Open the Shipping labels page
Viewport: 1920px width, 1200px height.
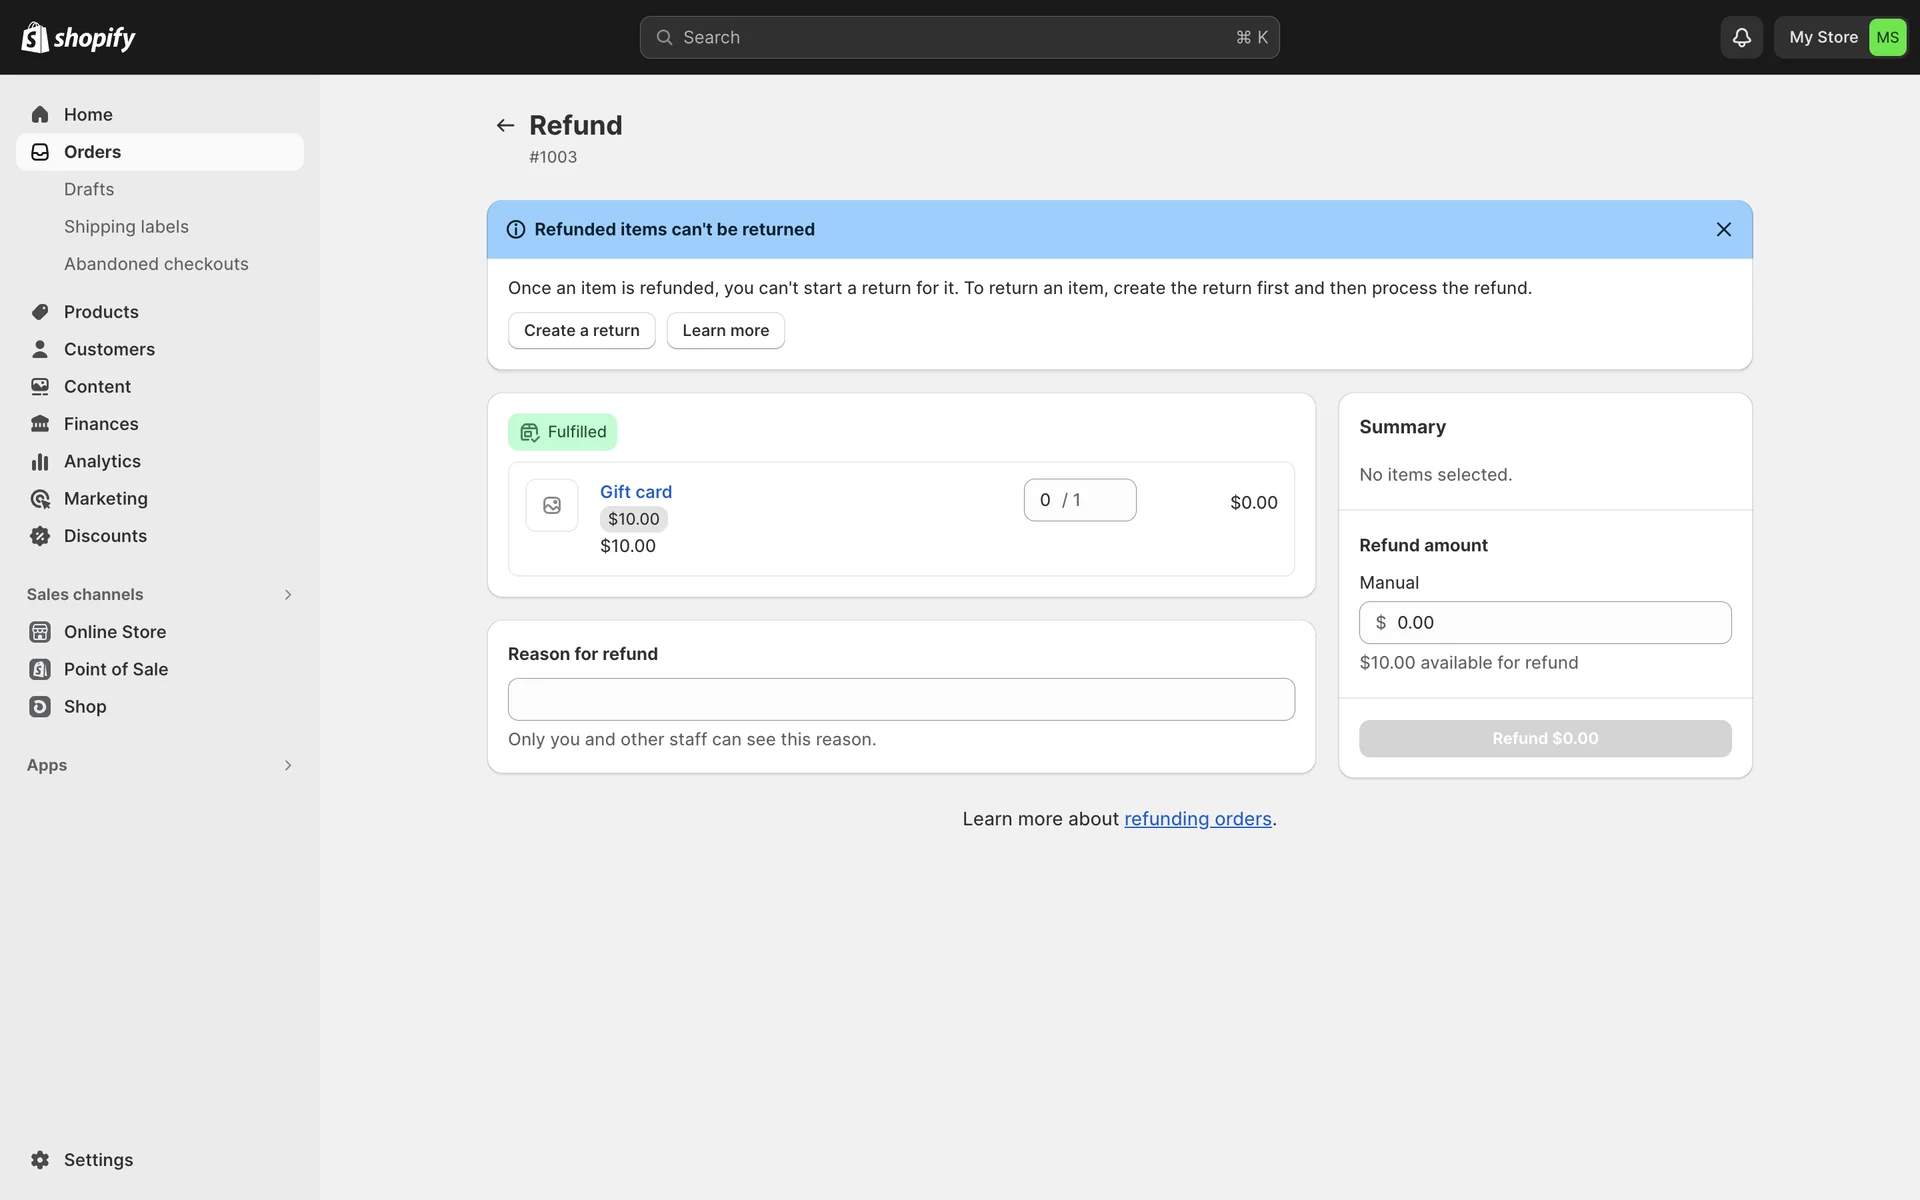click(x=126, y=227)
